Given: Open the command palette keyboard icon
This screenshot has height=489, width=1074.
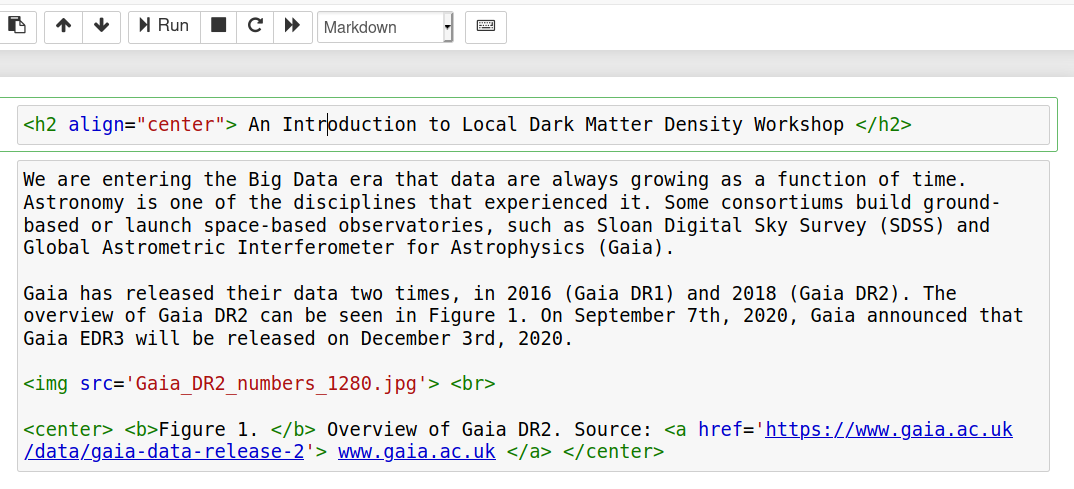Looking at the screenshot, I should [x=486, y=27].
